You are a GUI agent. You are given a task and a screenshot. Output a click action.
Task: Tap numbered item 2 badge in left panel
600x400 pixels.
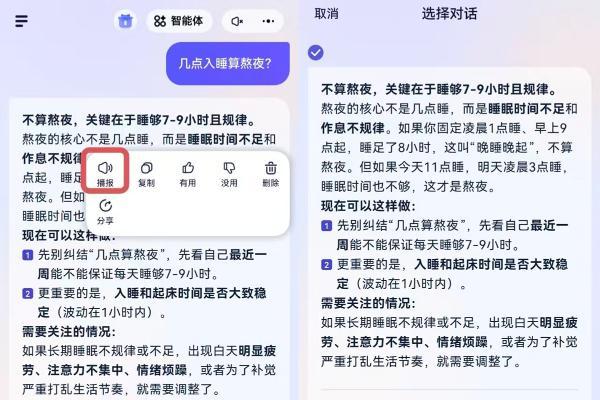28,294
